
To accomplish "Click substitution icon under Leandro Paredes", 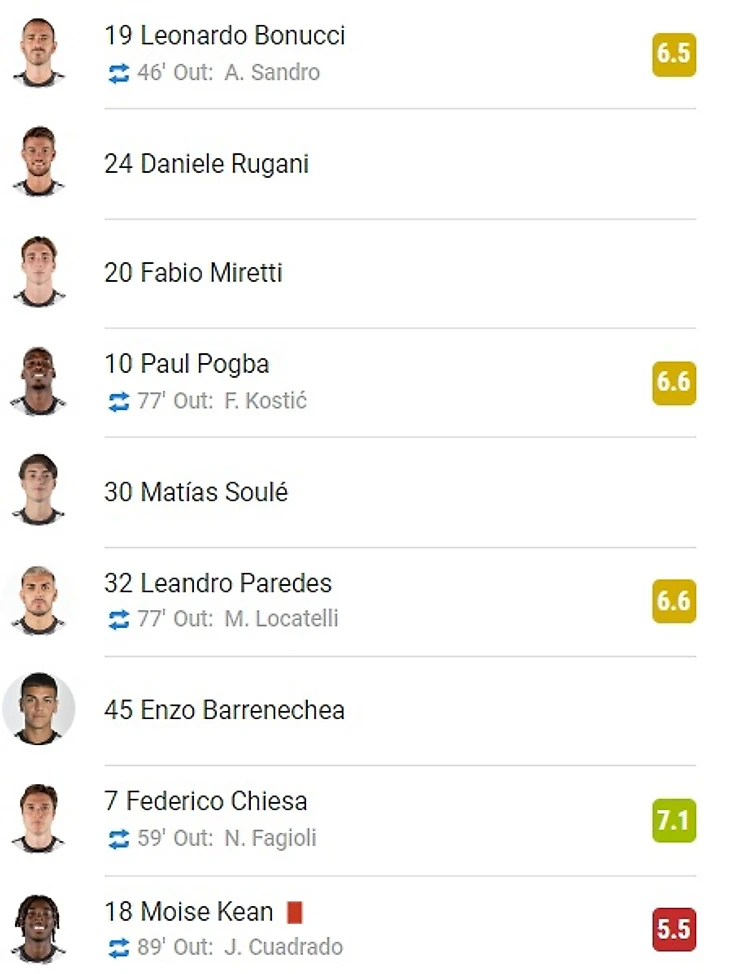I will [x=118, y=619].
